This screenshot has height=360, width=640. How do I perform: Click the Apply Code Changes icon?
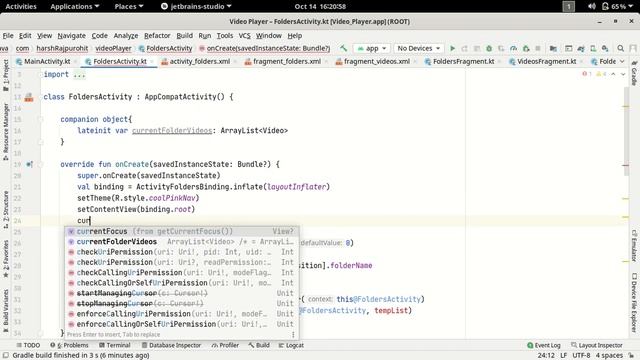point(477,48)
